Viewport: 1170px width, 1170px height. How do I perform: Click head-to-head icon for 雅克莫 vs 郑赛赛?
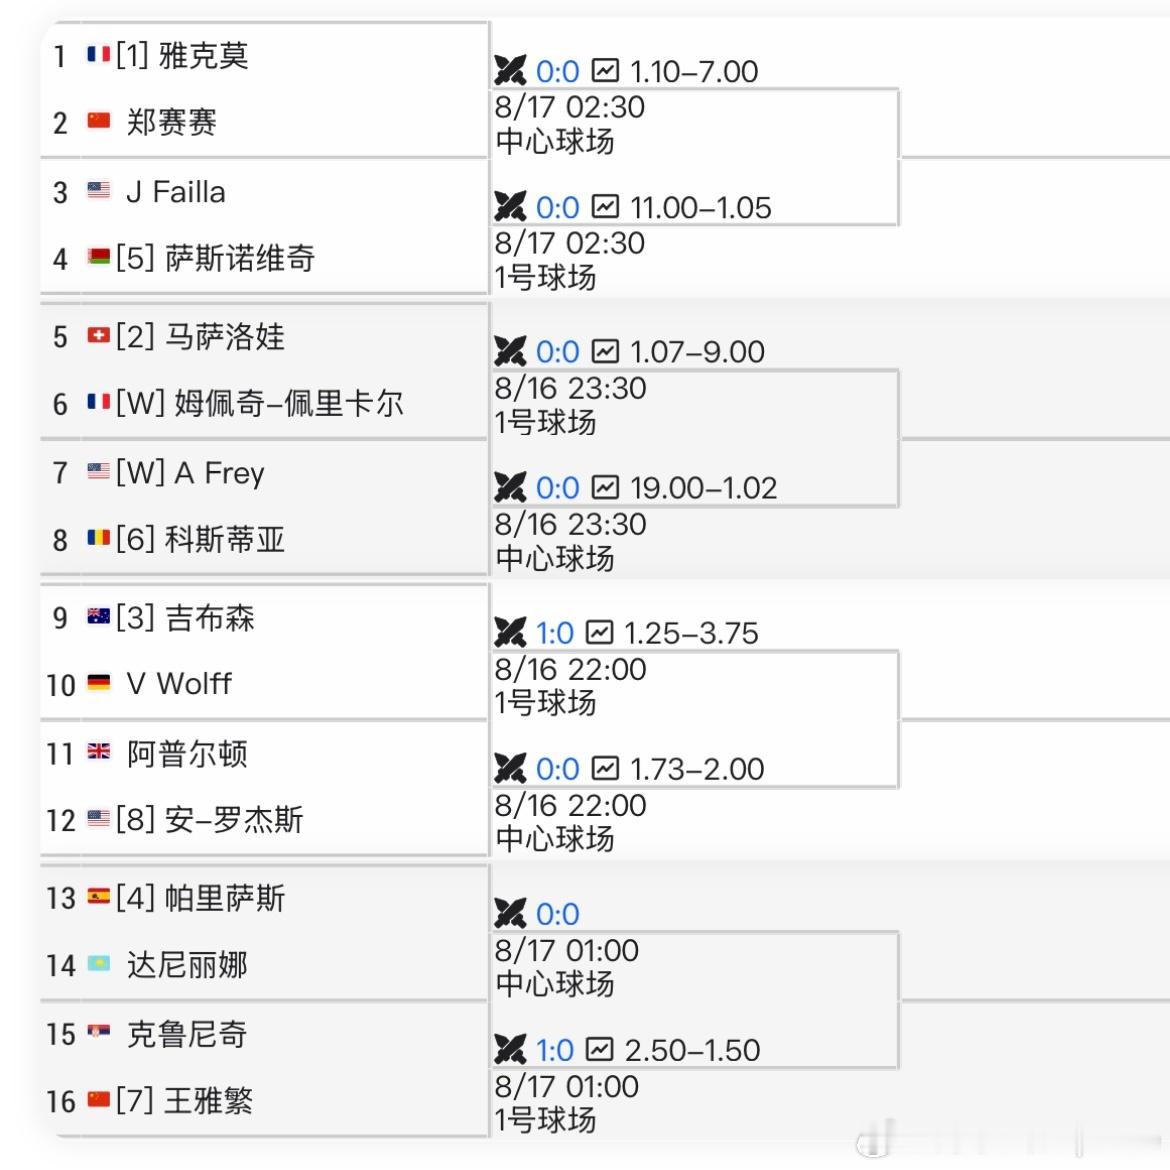(x=510, y=71)
